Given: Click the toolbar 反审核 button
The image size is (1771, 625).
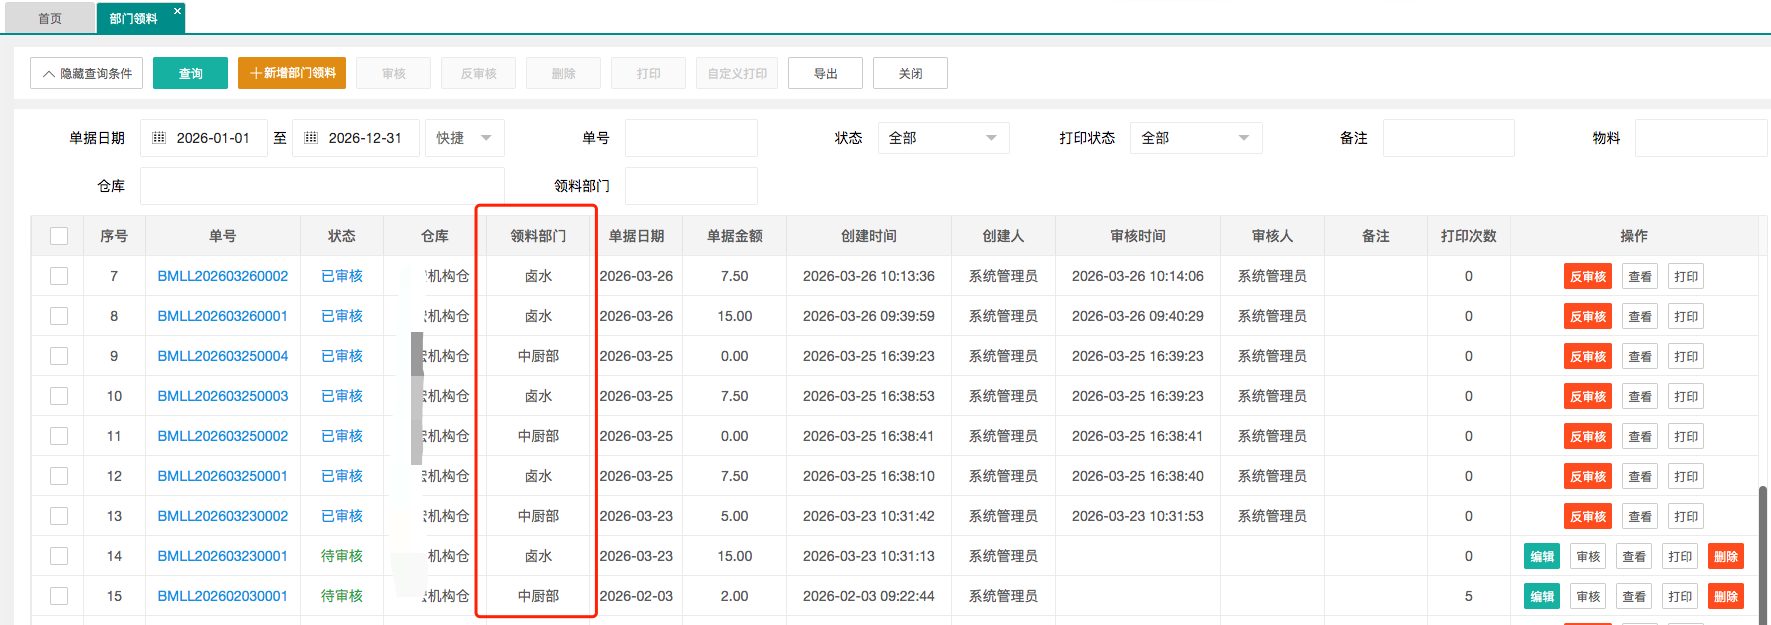Looking at the screenshot, I should [x=478, y=73].
